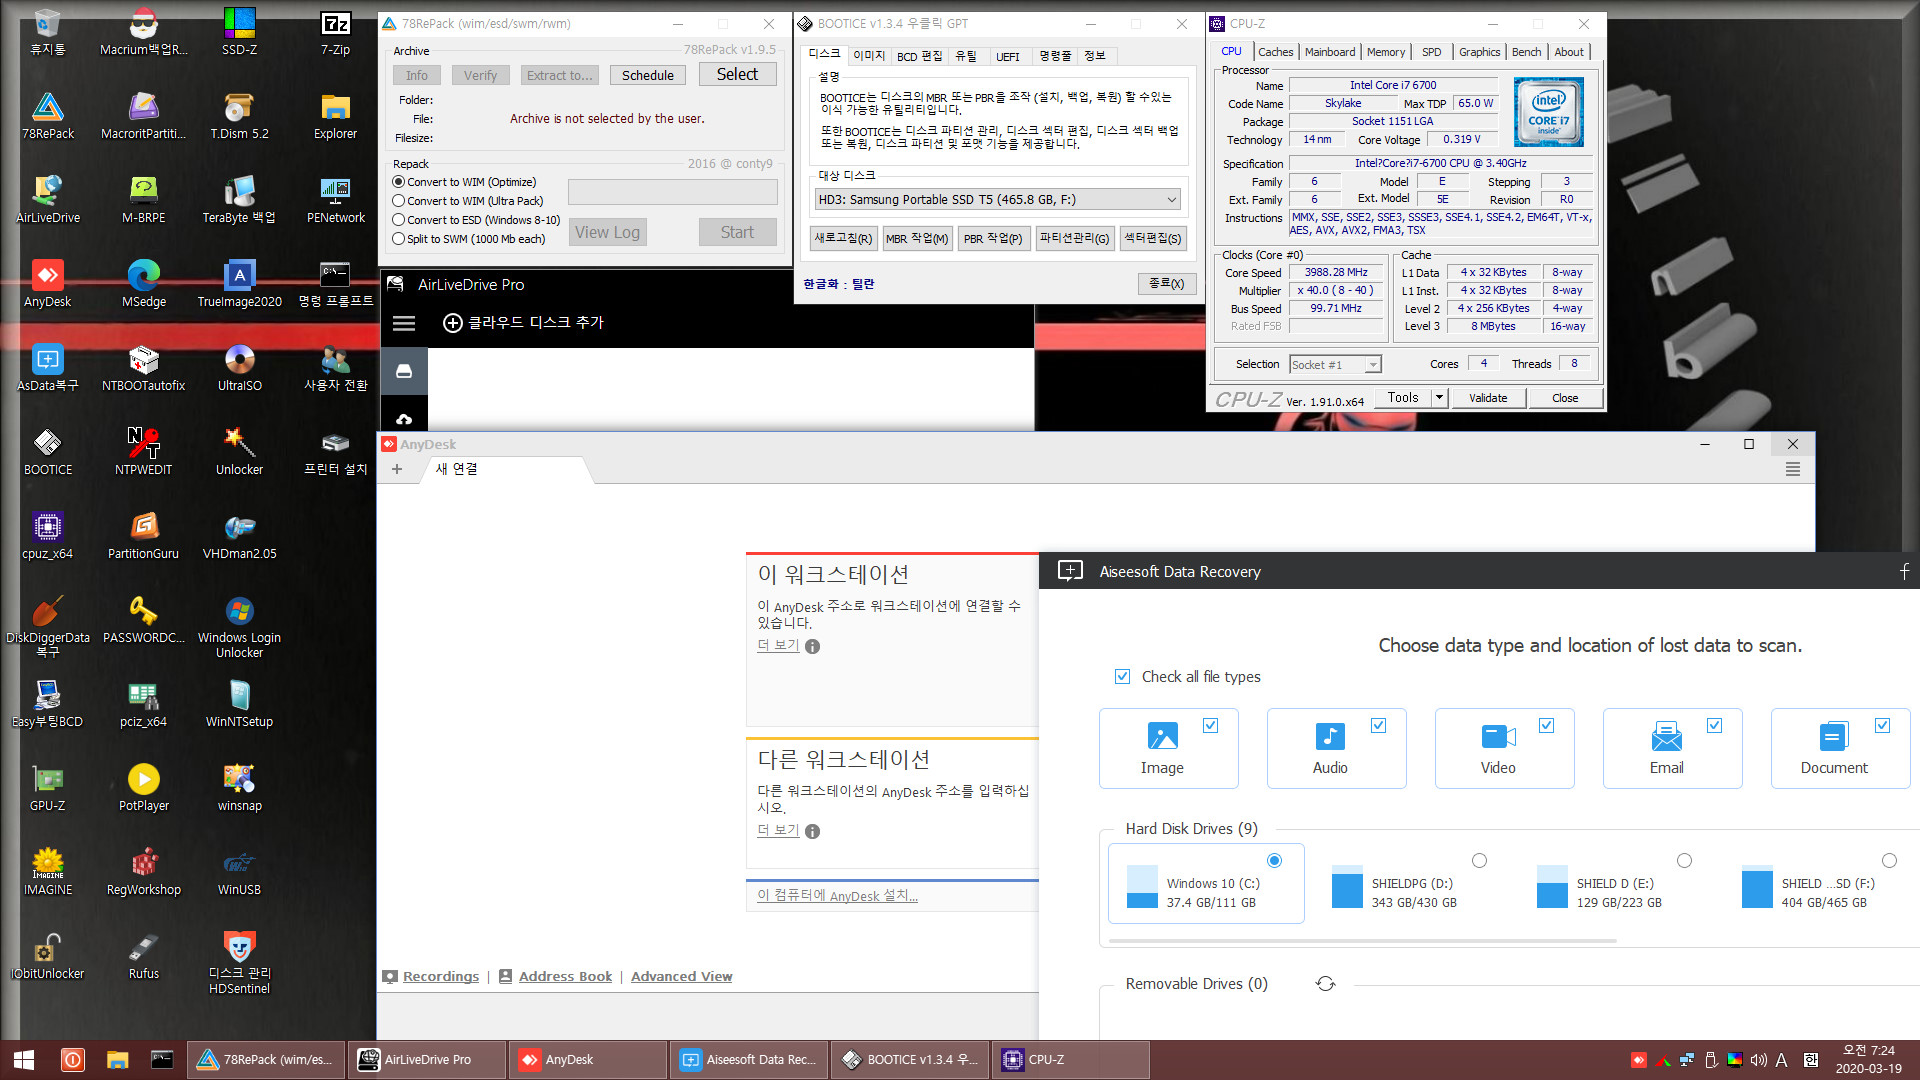
Task: Uncheck the Email data type checkbox
Action: coord(1714,726)
